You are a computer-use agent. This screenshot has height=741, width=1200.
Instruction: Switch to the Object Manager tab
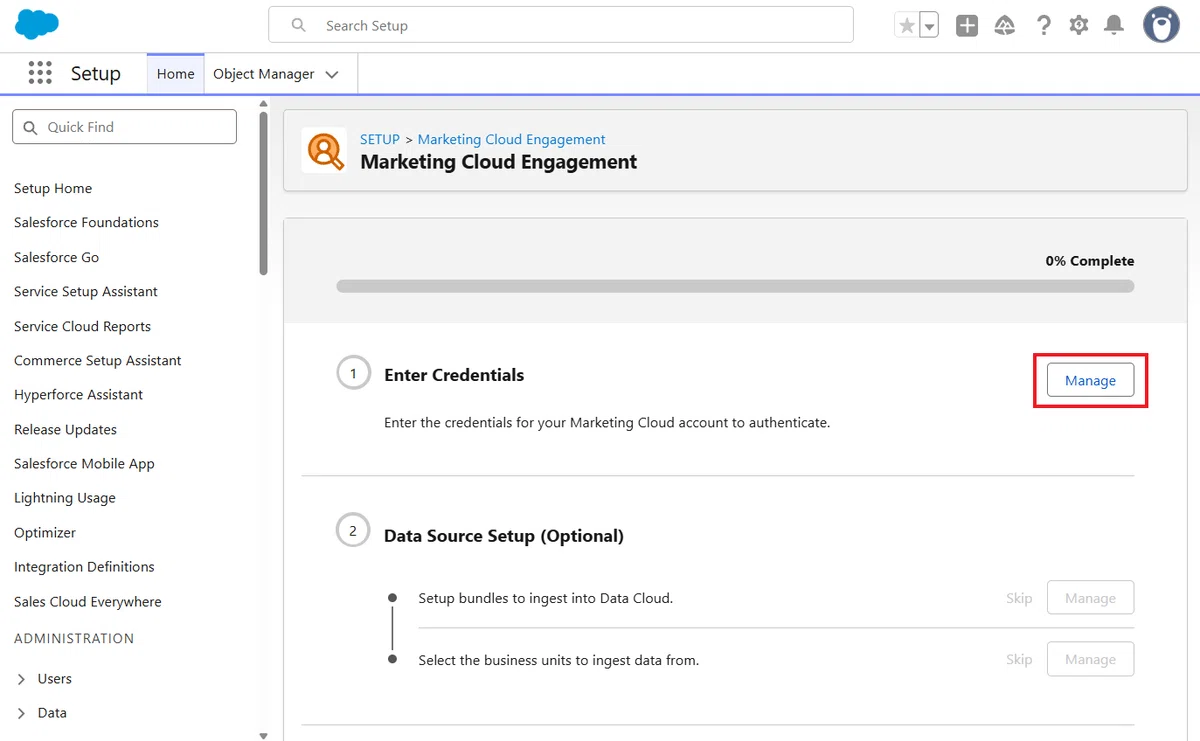[264, 74]
